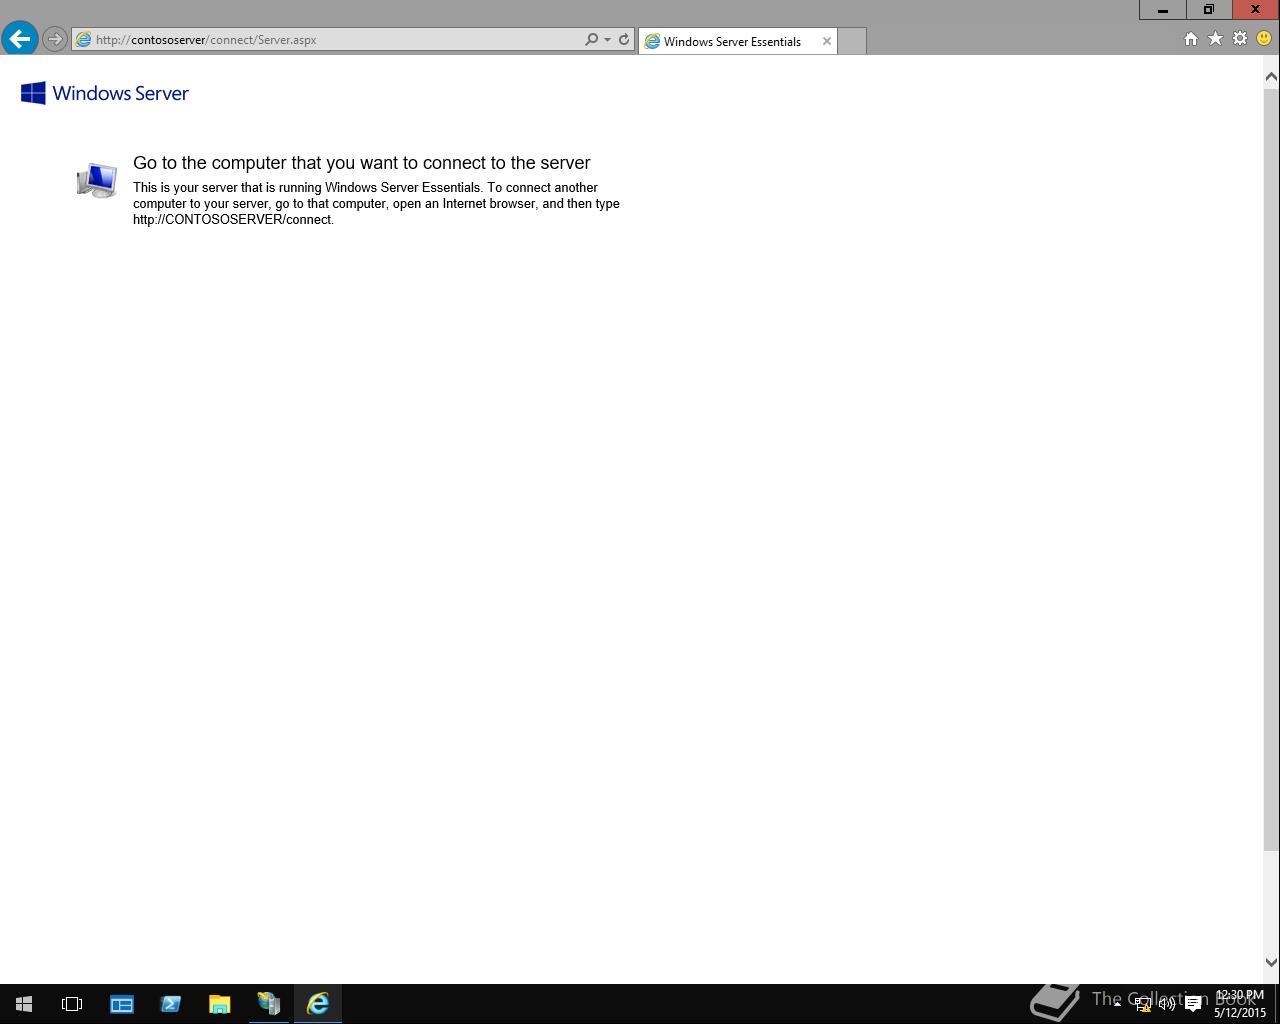The image size is (1280, 1024).
Task: Close the Windows Server Essentials tab
Action: (827, 41)
